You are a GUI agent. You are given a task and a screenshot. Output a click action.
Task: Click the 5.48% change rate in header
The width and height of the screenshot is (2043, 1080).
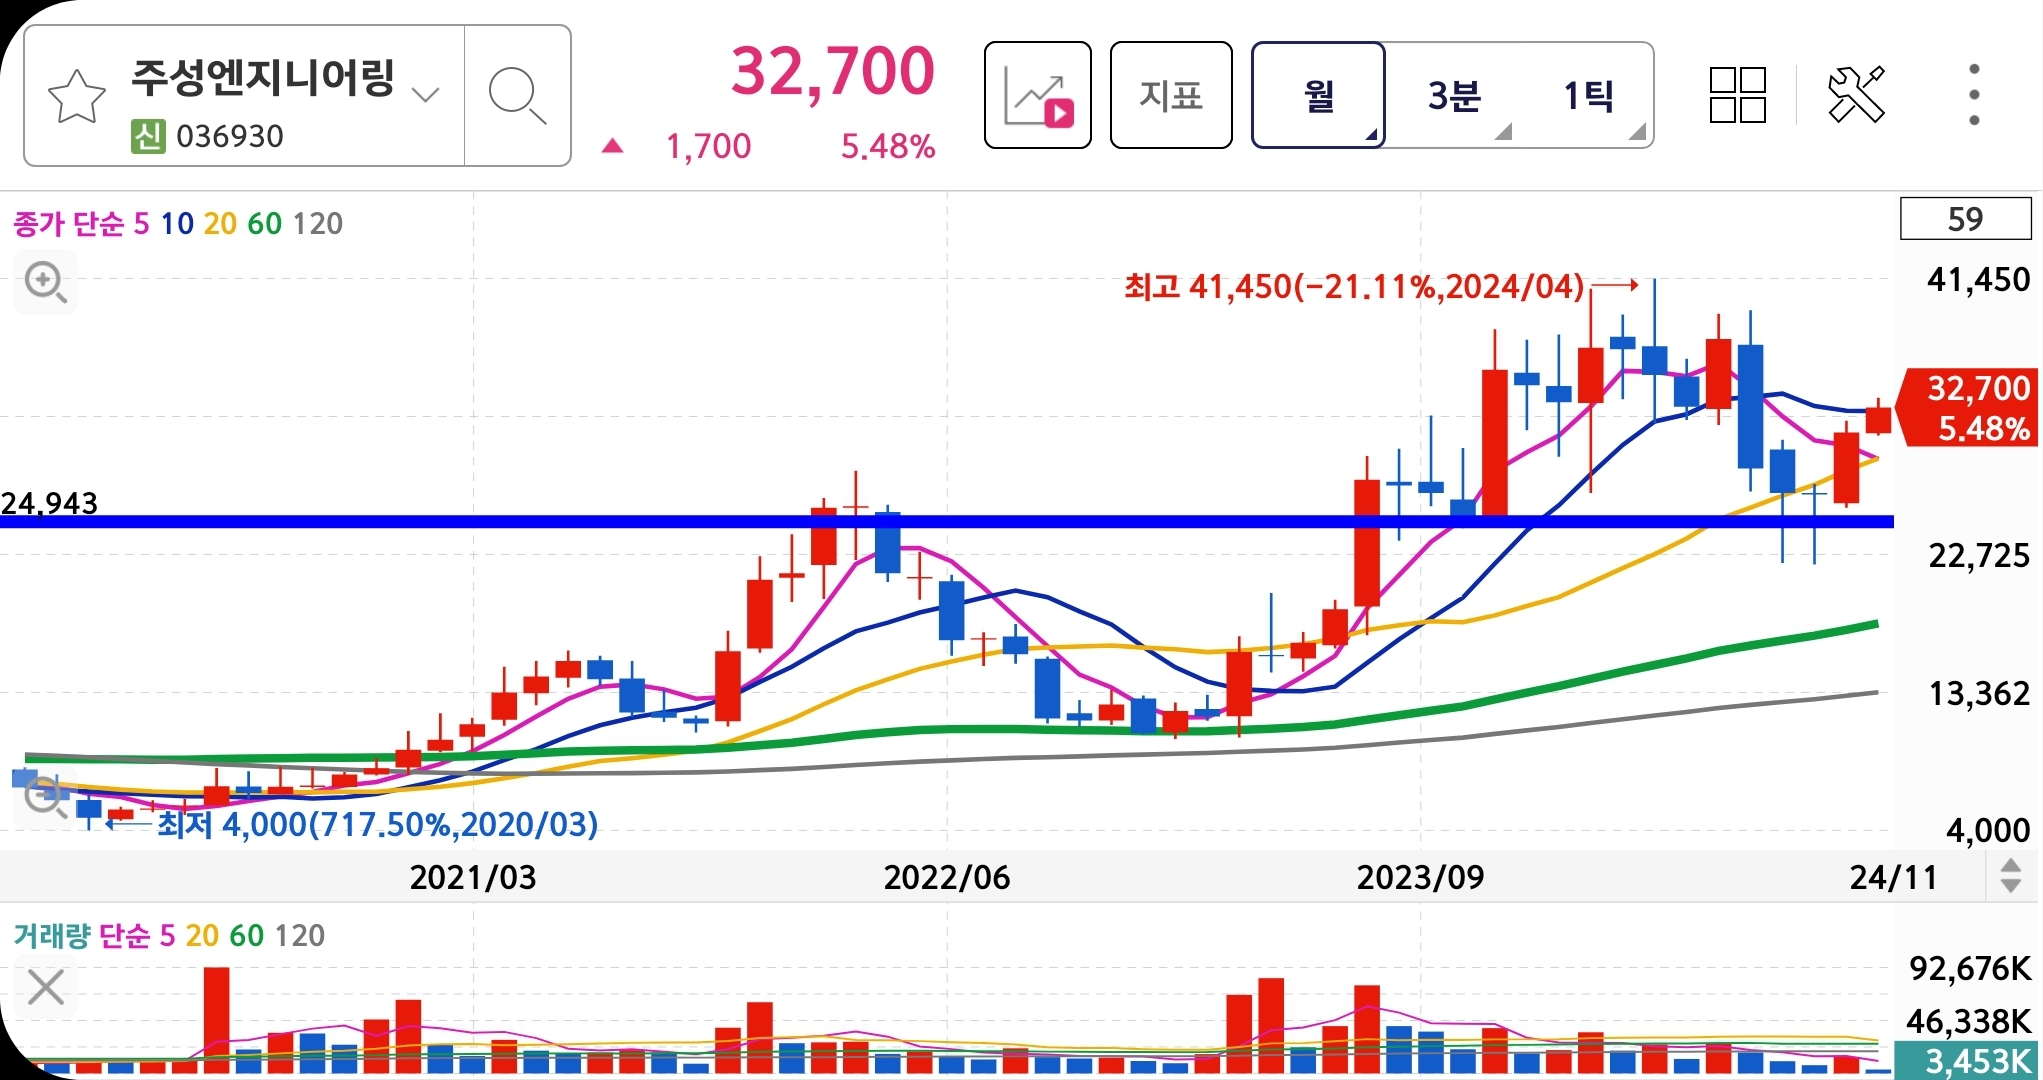888,147
